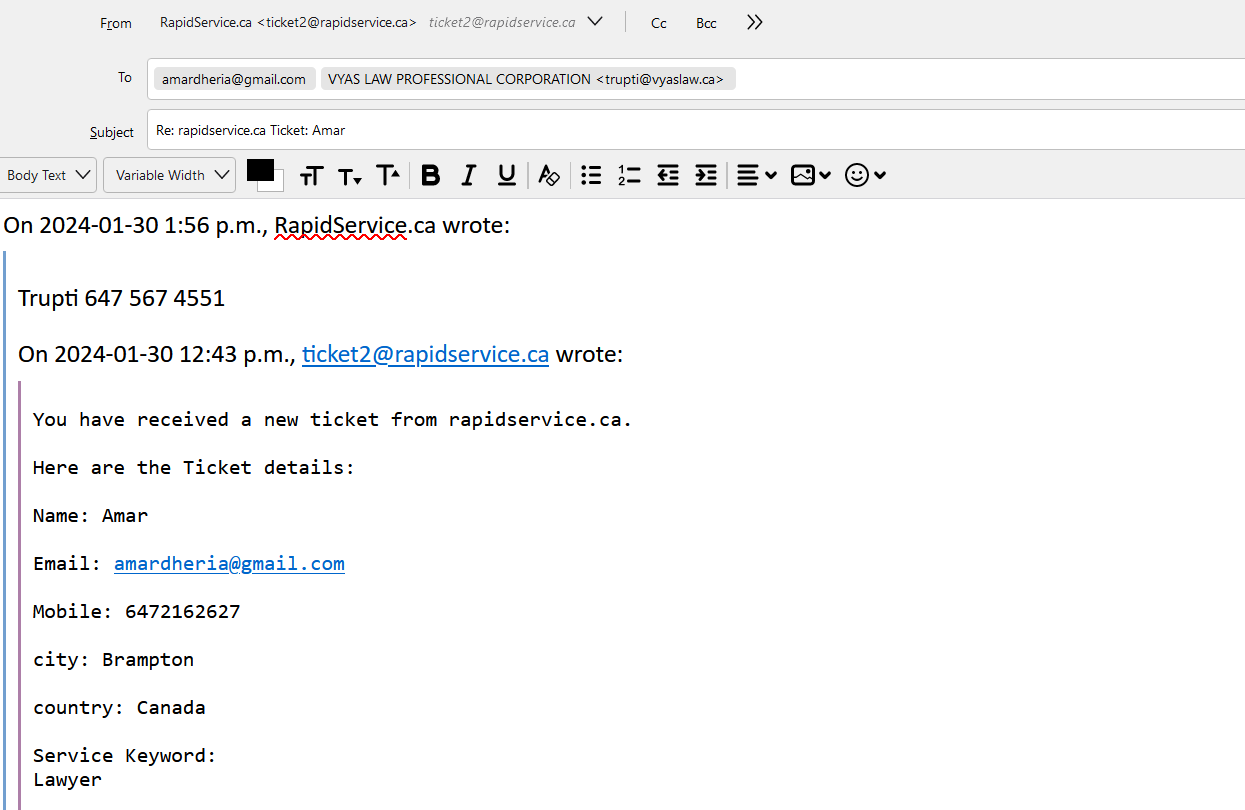
Task: Open the Variable Width font dropdown
Action: click(x=169, y=175)
